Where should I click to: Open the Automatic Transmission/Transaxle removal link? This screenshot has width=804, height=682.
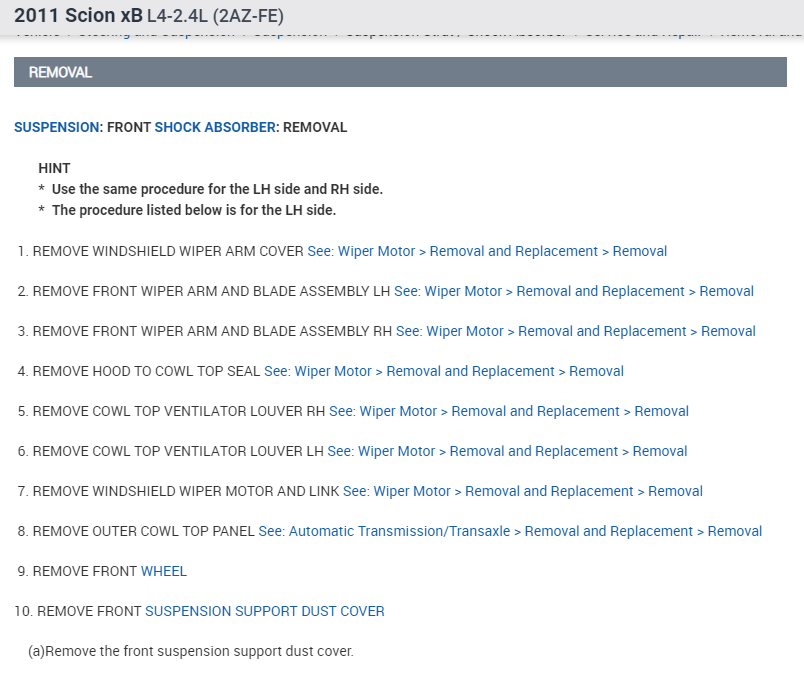pyautogui.click(x=510, y=531)
